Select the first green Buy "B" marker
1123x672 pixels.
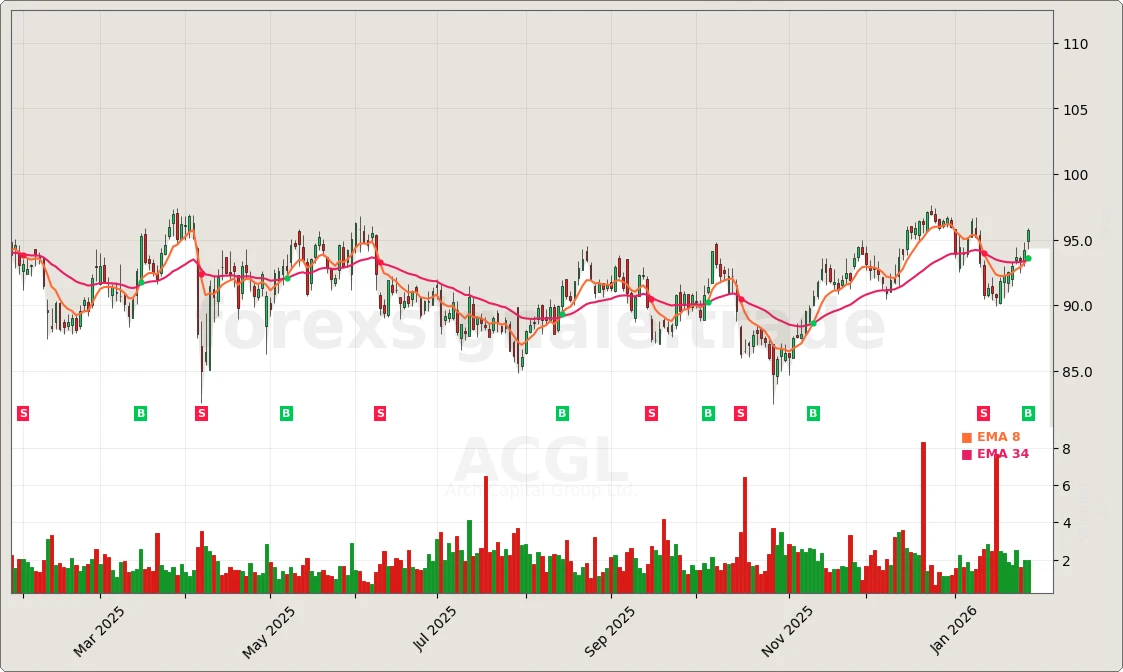point(140,412)
